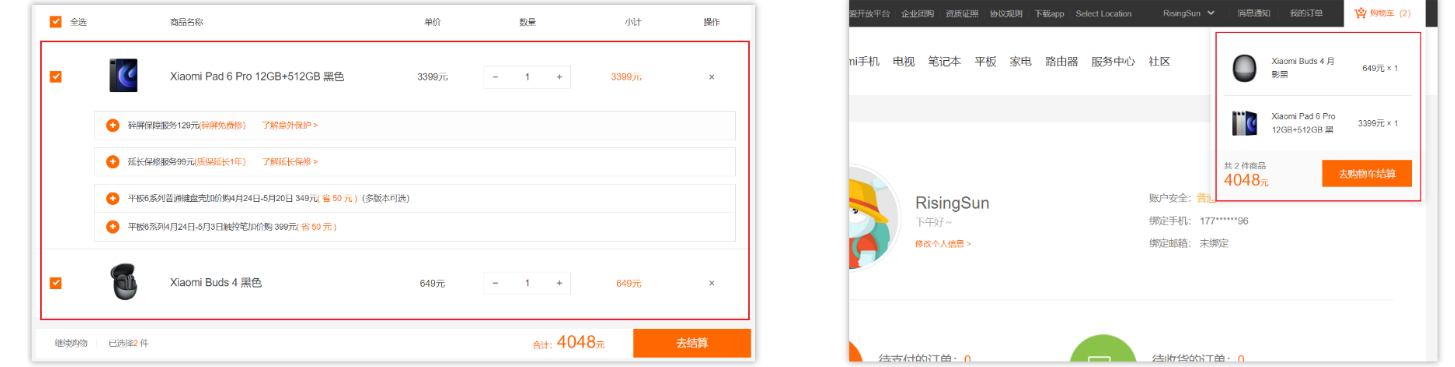The image size is (1455, 367).
Task: Open 消息通知 in the top bar
Action: [x=1253, y=13]
